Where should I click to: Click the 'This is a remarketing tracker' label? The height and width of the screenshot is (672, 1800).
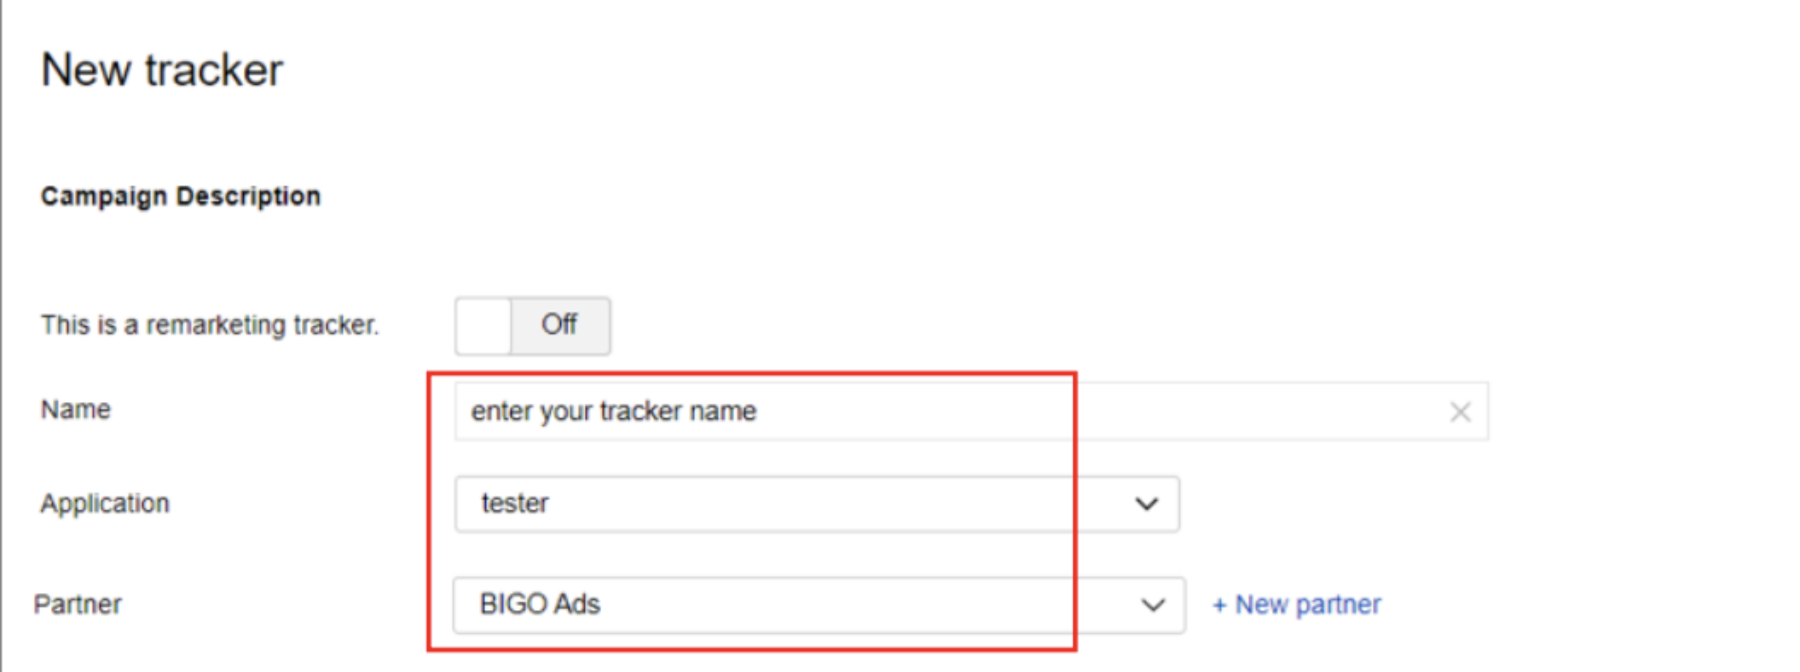210,325
